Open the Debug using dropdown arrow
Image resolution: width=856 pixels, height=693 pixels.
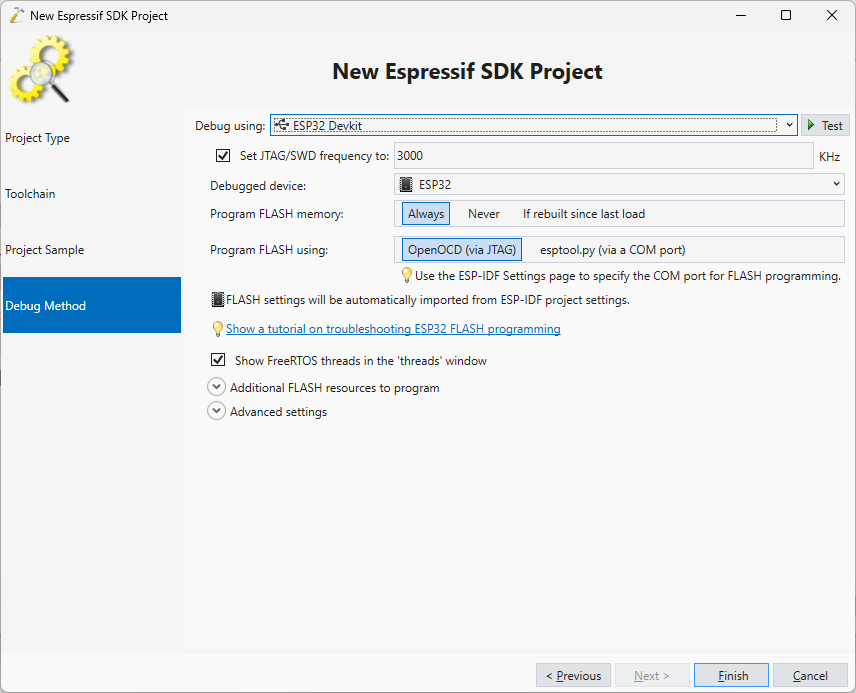788,125
